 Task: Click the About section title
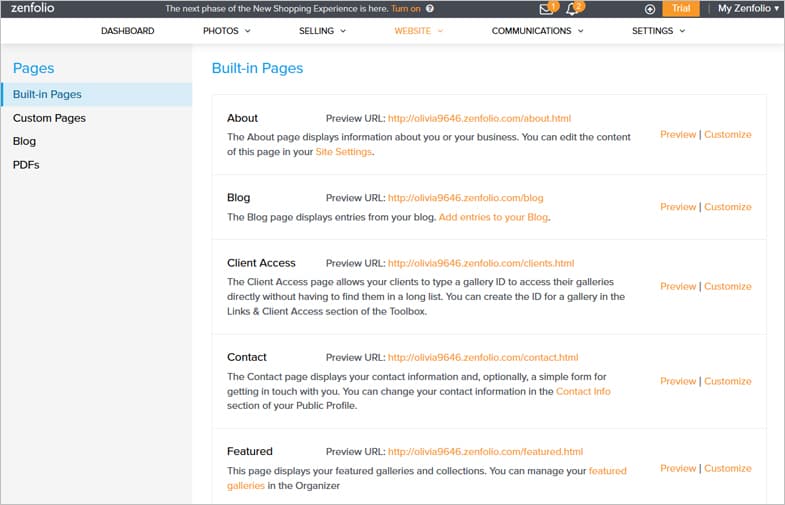point(242,118)
